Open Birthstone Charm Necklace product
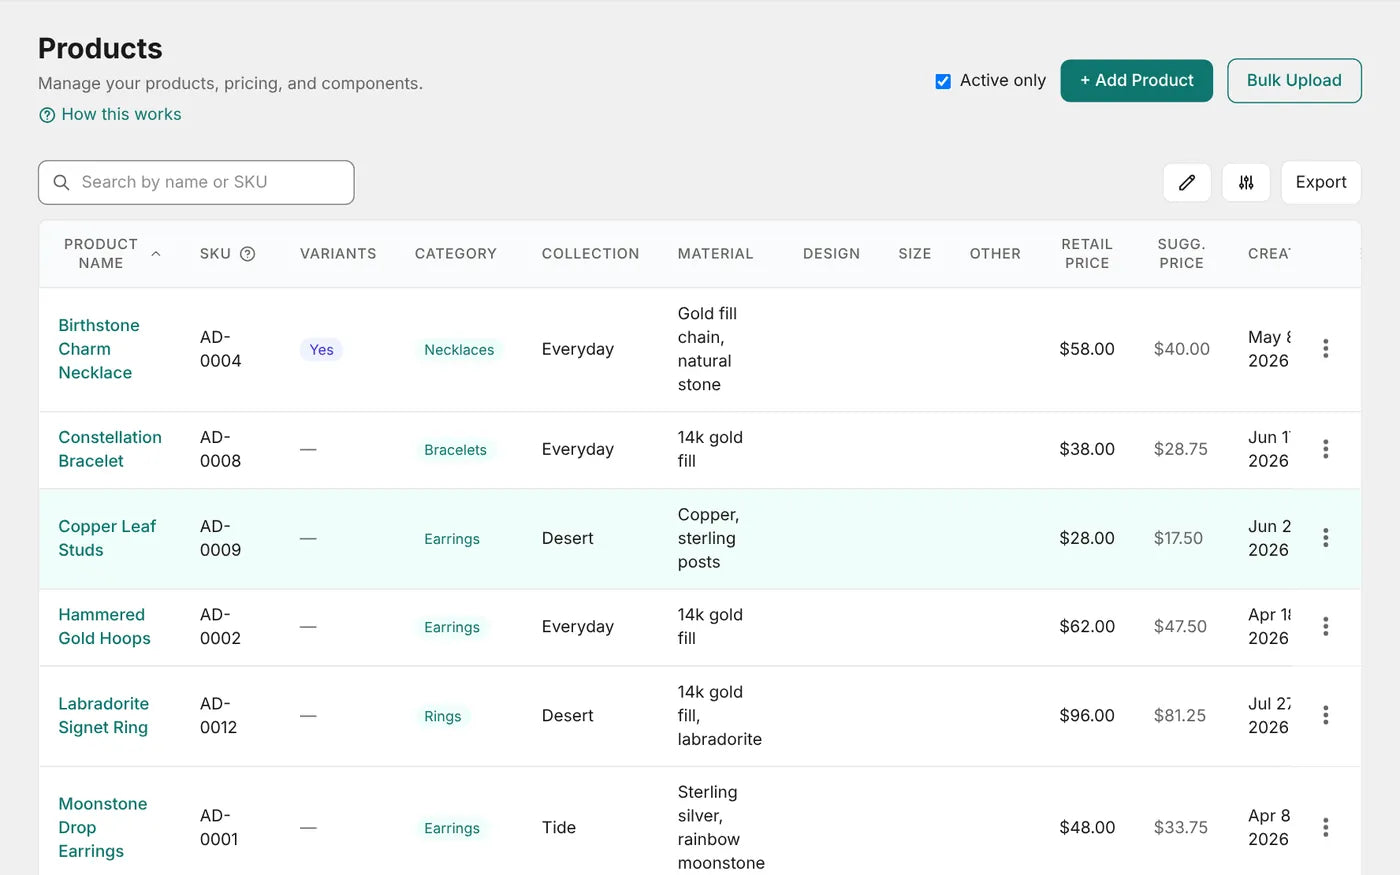The height and width of the screenshot is (875, 1400). pyautogui.click(x=99, y=349)
